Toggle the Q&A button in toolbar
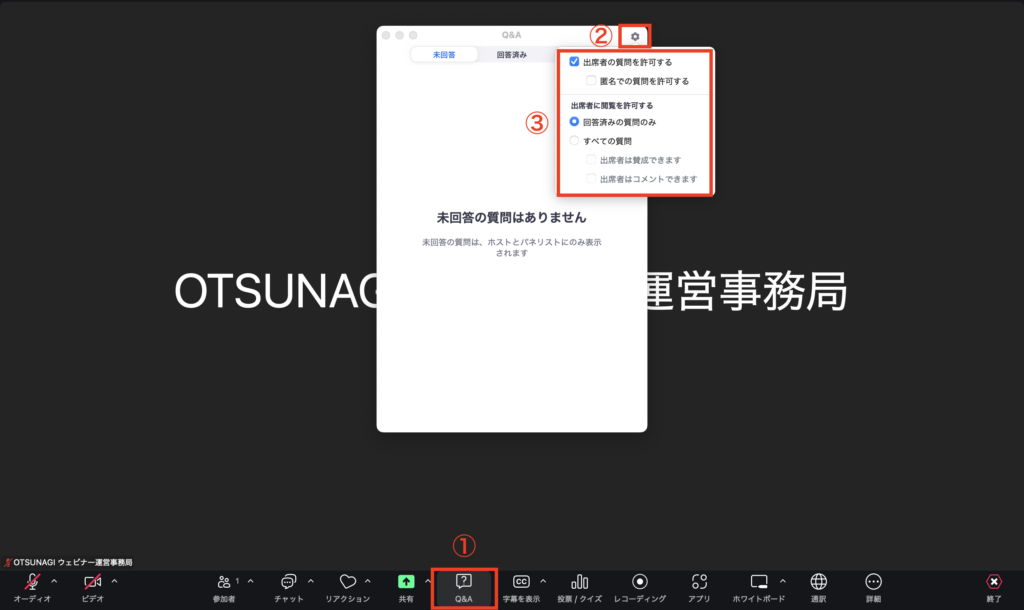 tap(463, 587)
